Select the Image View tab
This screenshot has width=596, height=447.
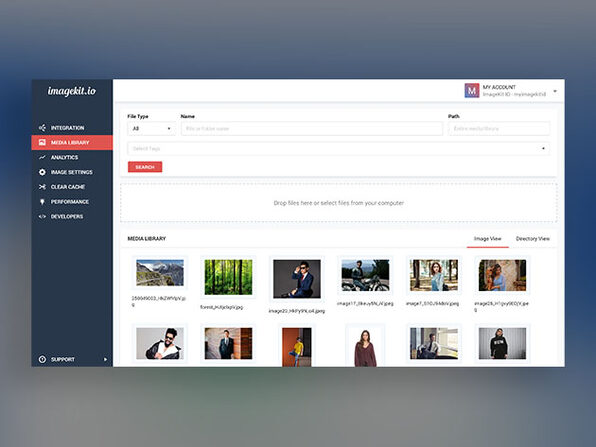487,239
